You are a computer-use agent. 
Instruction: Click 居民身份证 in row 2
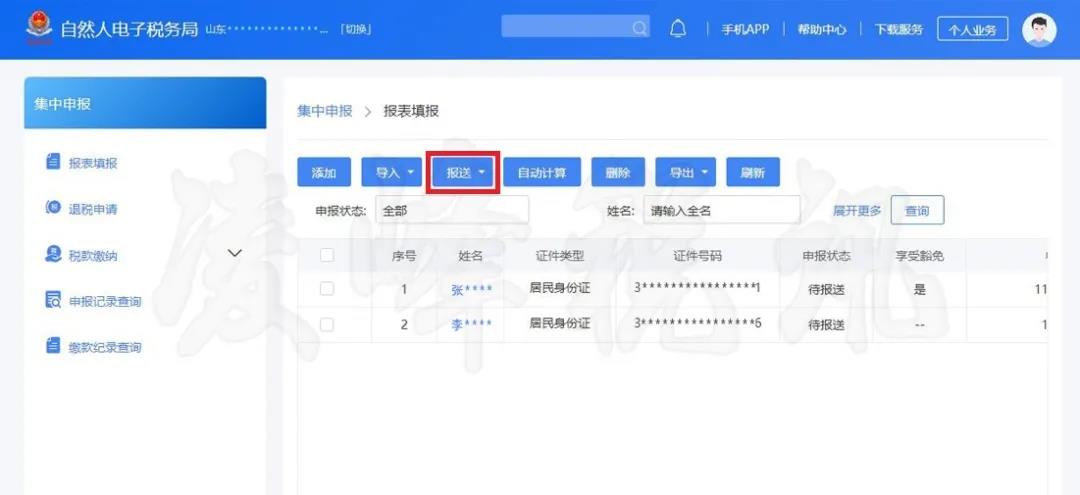559,323
